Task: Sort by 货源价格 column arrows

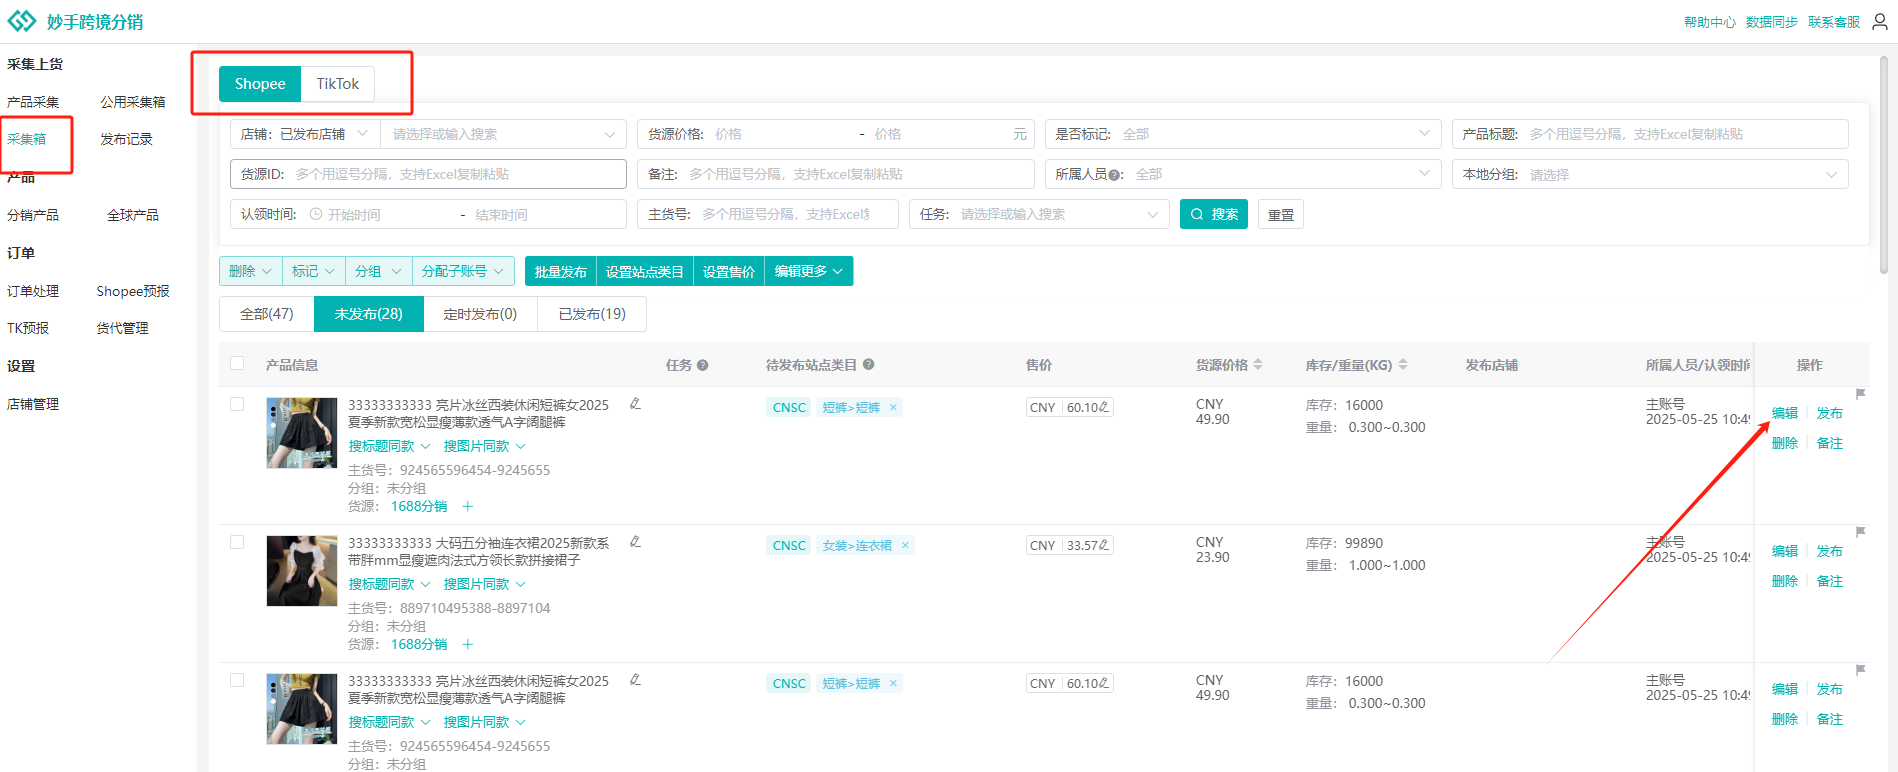Action: pos(1258,365)
